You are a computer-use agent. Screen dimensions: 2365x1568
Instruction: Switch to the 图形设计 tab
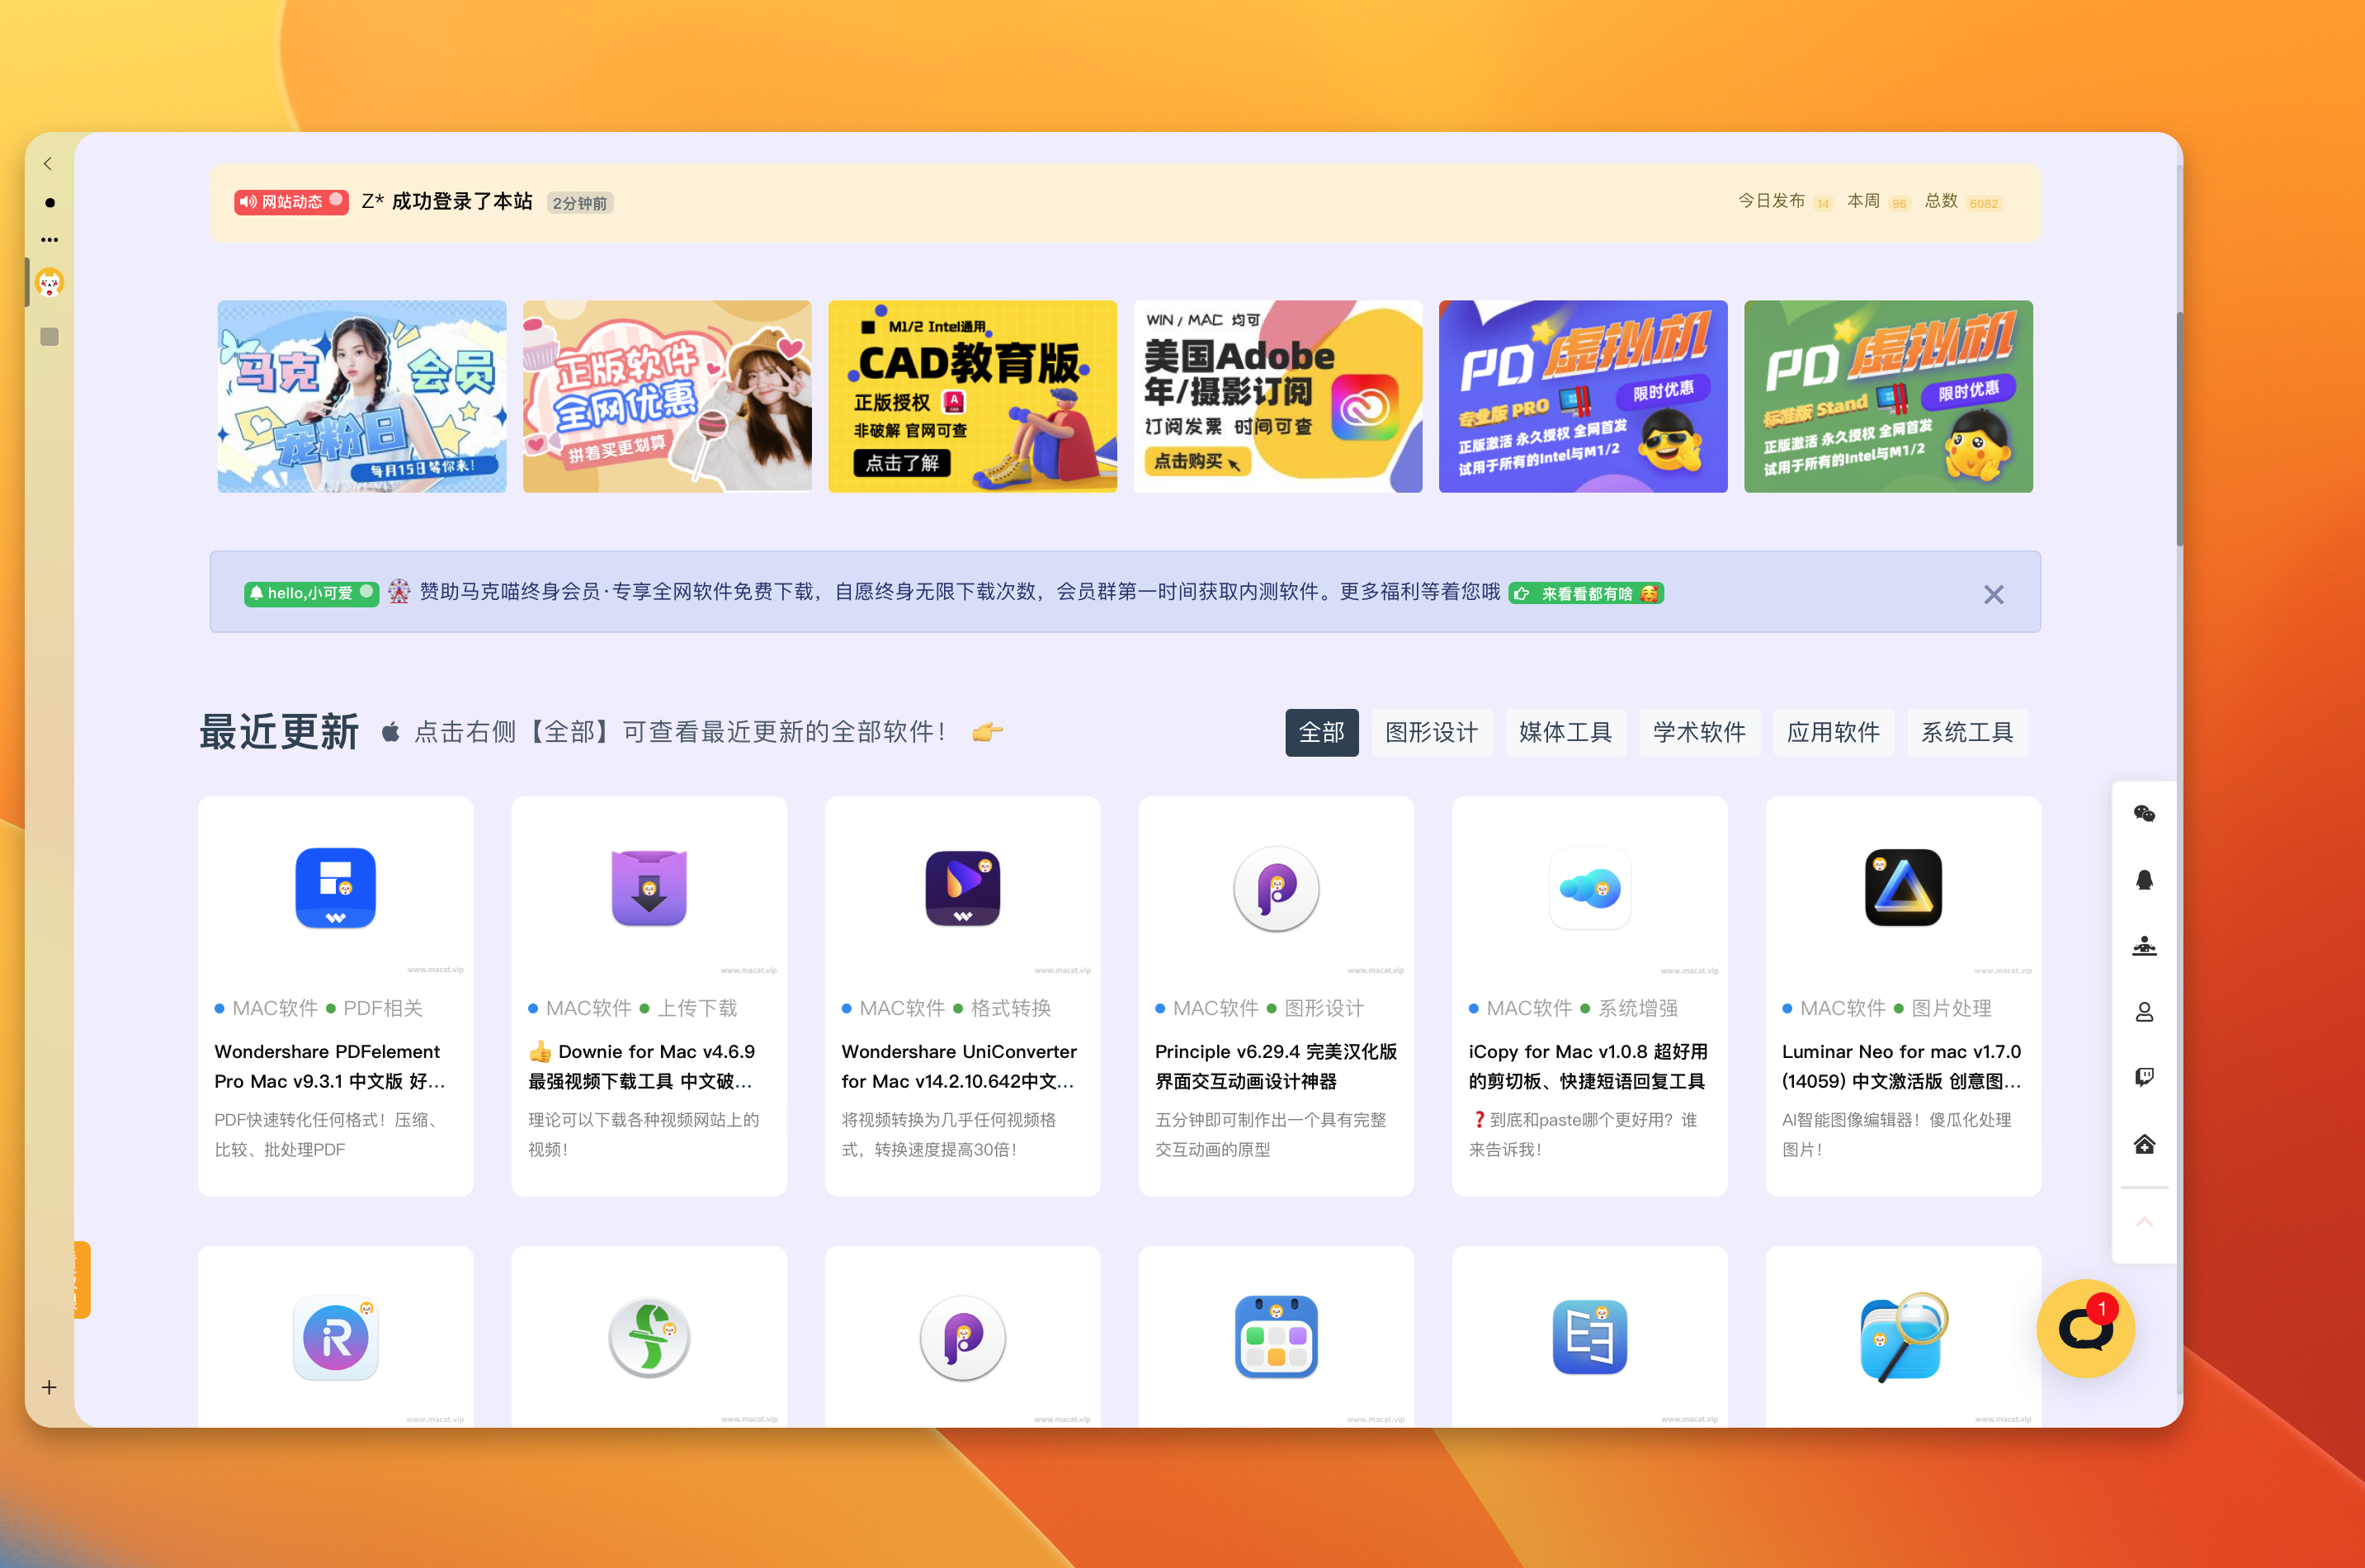(1431, 733)
